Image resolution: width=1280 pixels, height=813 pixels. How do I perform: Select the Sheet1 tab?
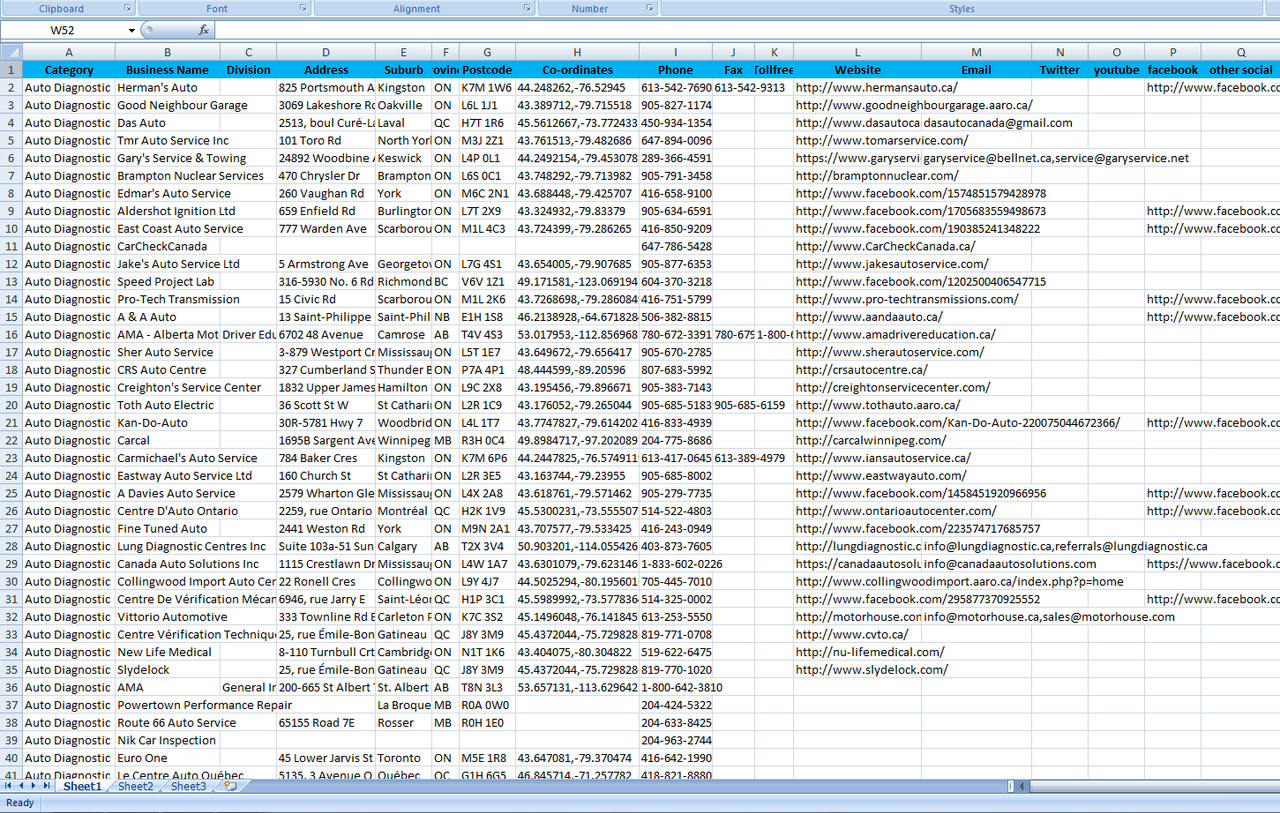tap(83, 787)
